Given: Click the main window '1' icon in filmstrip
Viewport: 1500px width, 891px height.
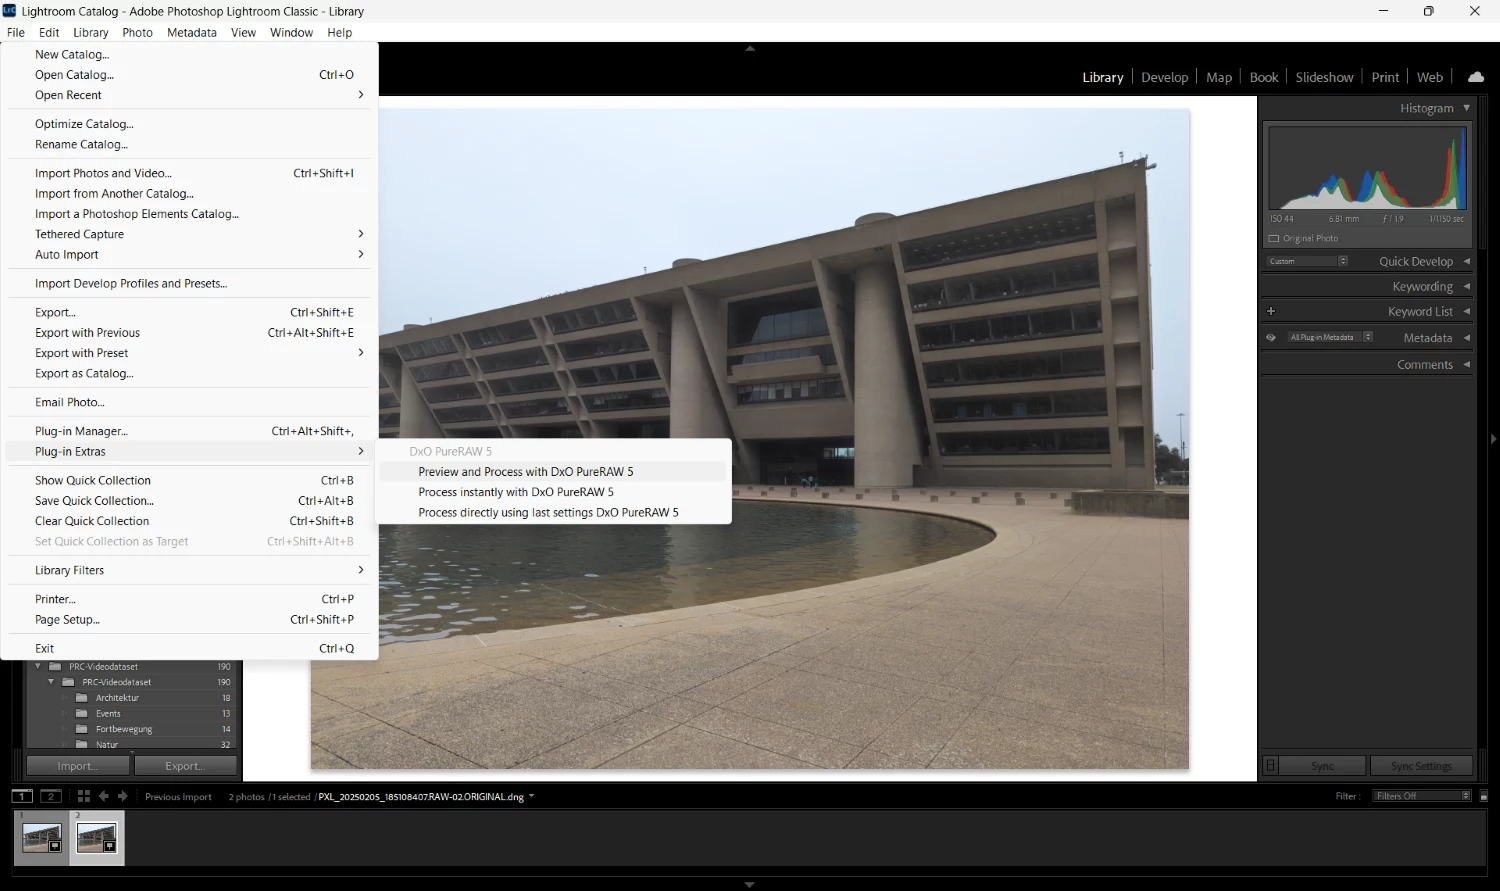Looking at the screenshot, I should pyautogui.click(x=21, y=796).
